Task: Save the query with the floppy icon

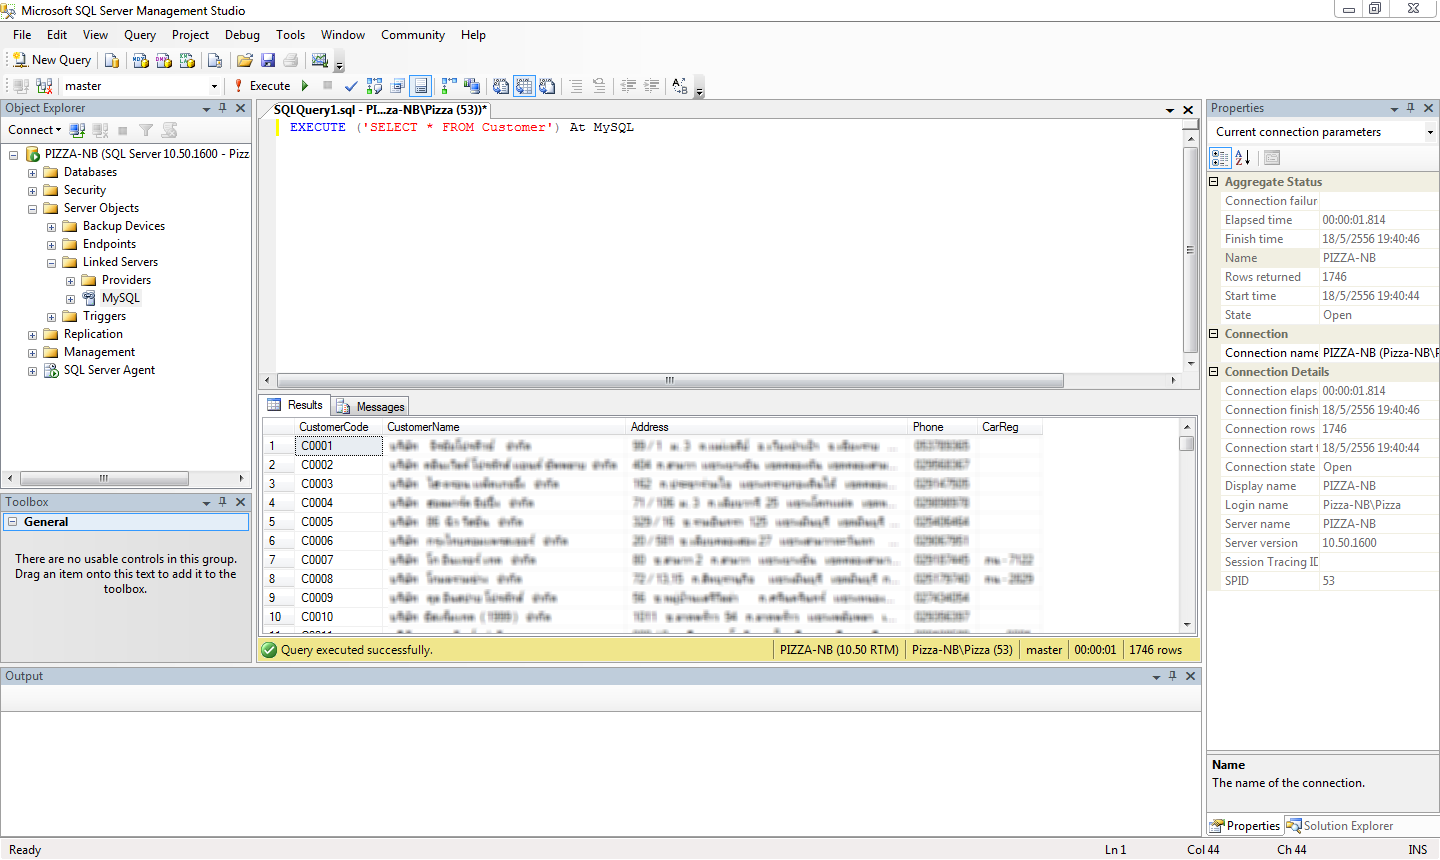Action: tap(268, 60)
